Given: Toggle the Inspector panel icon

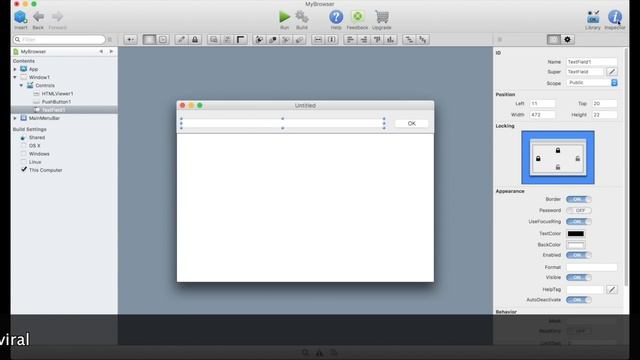Looking at the screenshot, I should point(615,17).
